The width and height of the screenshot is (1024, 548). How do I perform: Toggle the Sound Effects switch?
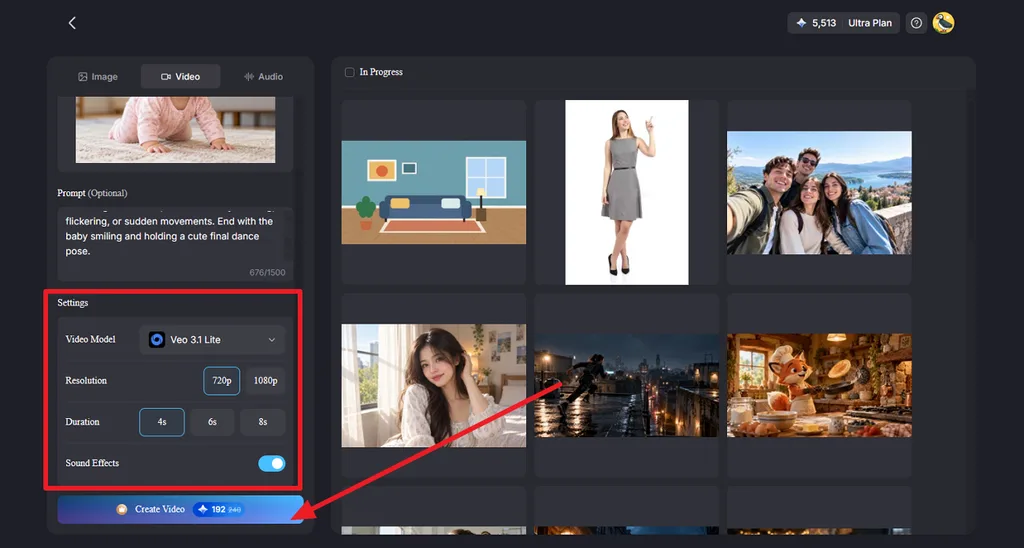tap(272, 463)
